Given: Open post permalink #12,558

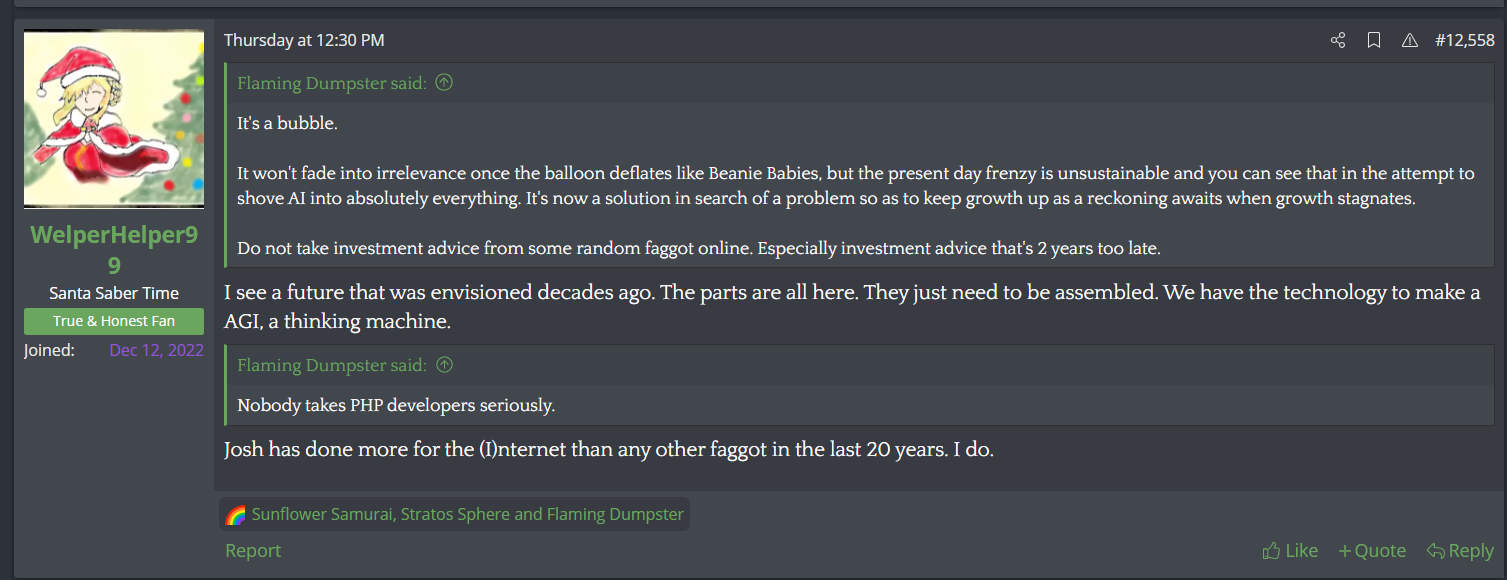Looking at the screenshot, I should click(1464, 40).
